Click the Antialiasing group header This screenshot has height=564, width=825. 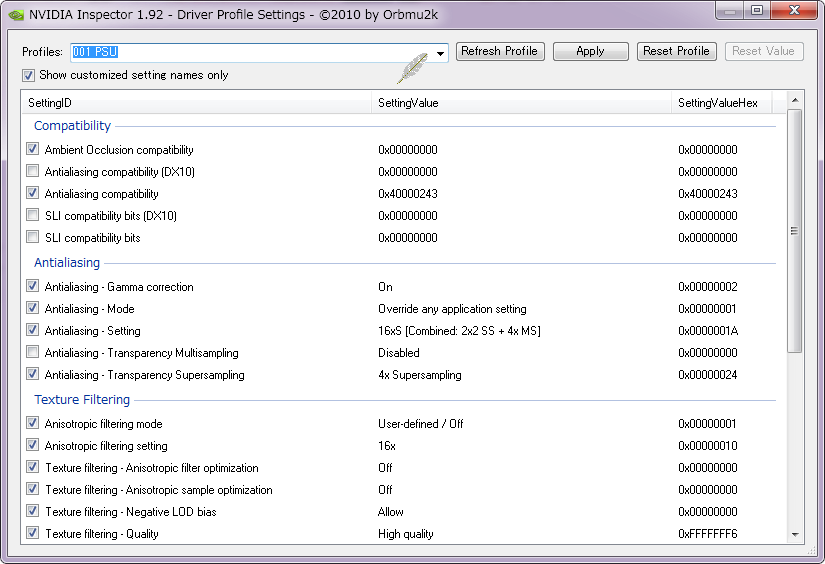[x=67, y=263]
